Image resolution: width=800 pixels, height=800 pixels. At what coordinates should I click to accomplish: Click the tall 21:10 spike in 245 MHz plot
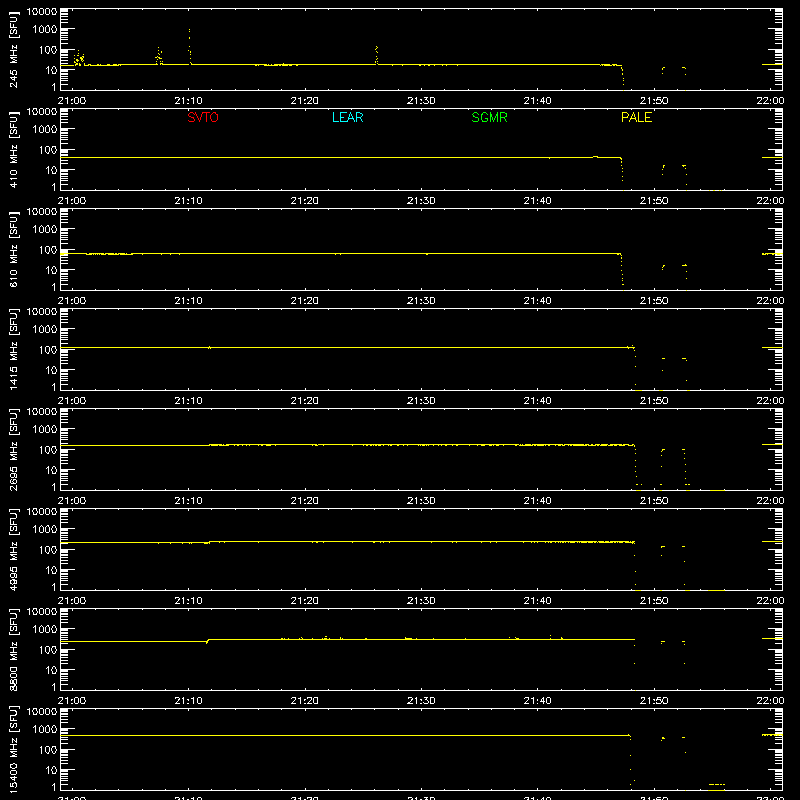190,46
